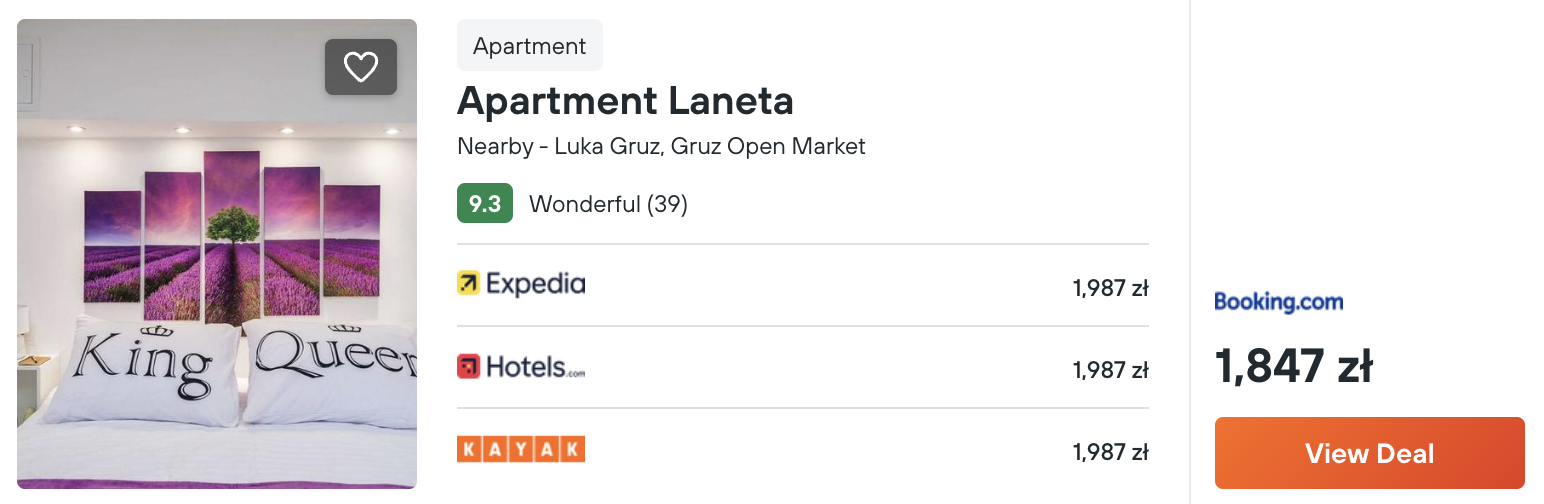Save Apartment Laneta with heart icon
The height and width of the screenshot is (504, 1544).
[x=361, y=67]
